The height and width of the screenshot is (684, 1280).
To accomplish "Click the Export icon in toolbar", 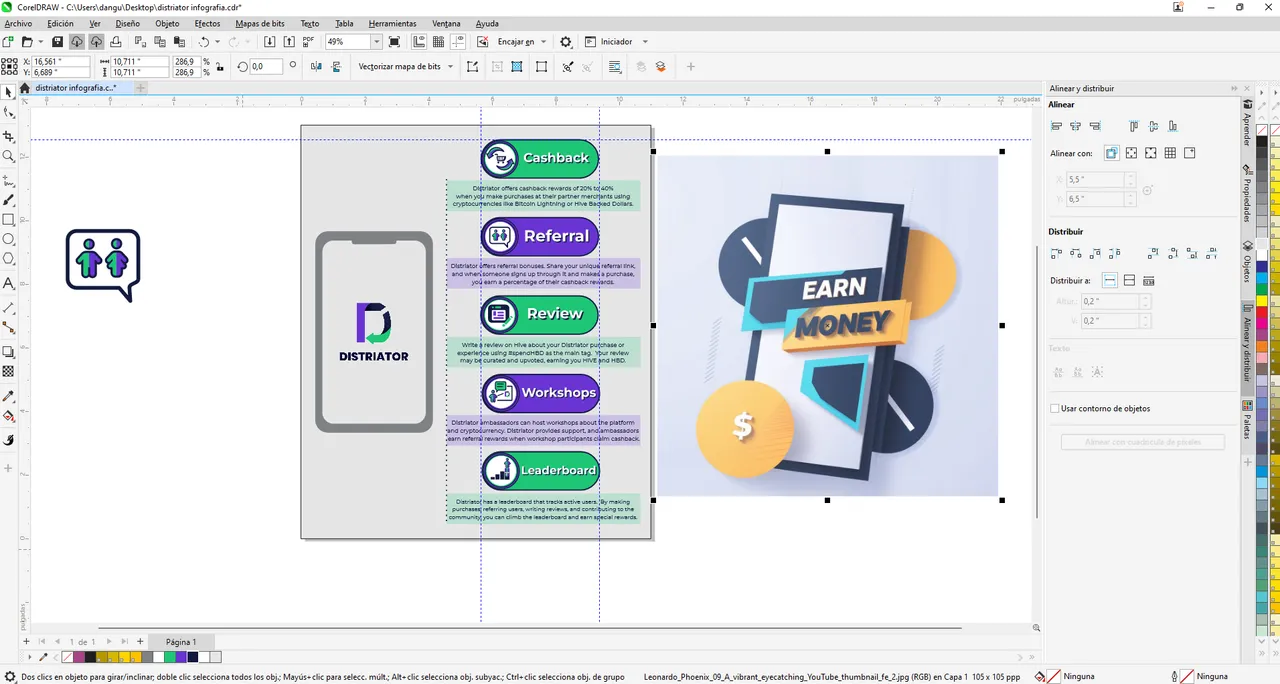I will [x=289, y=42].
